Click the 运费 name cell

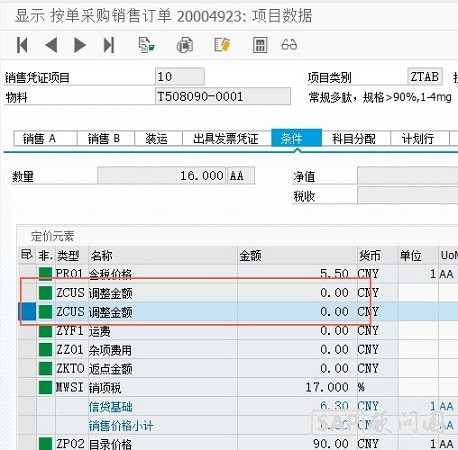163,331
